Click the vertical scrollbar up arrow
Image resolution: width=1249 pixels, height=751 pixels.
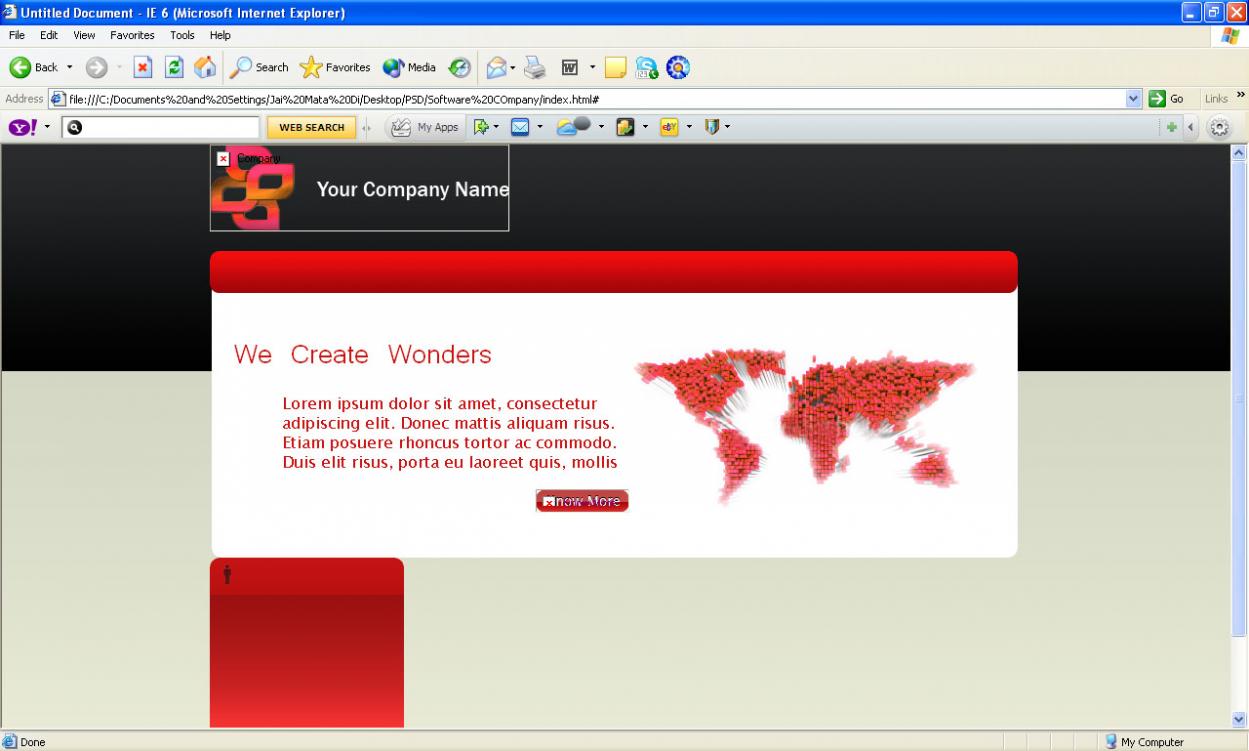click(1239, 153)
